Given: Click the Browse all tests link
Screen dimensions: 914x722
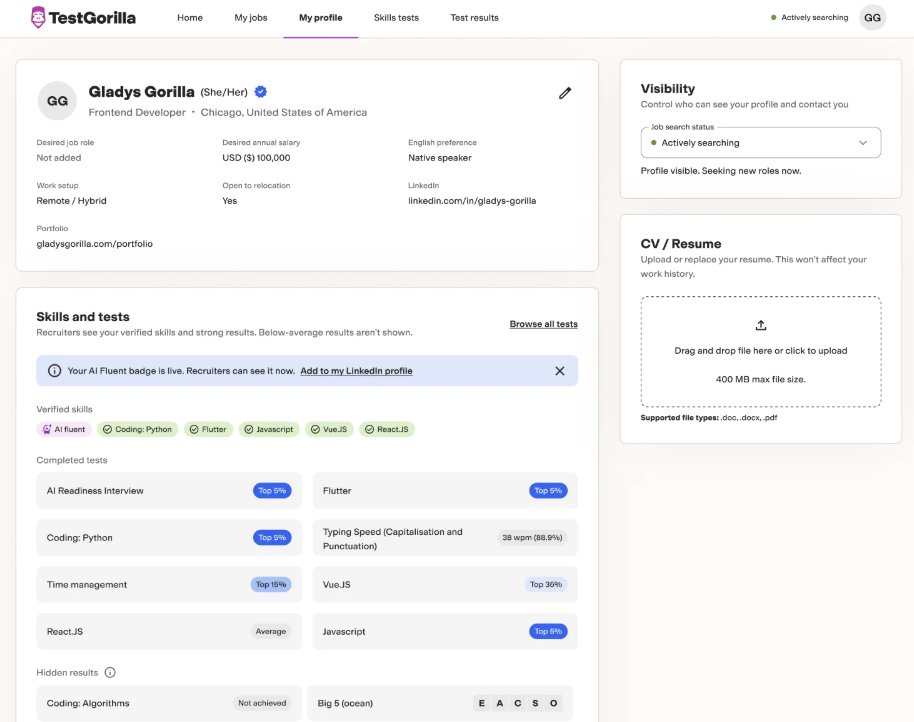Looking at the screenshot, I should tap(543, 324).
